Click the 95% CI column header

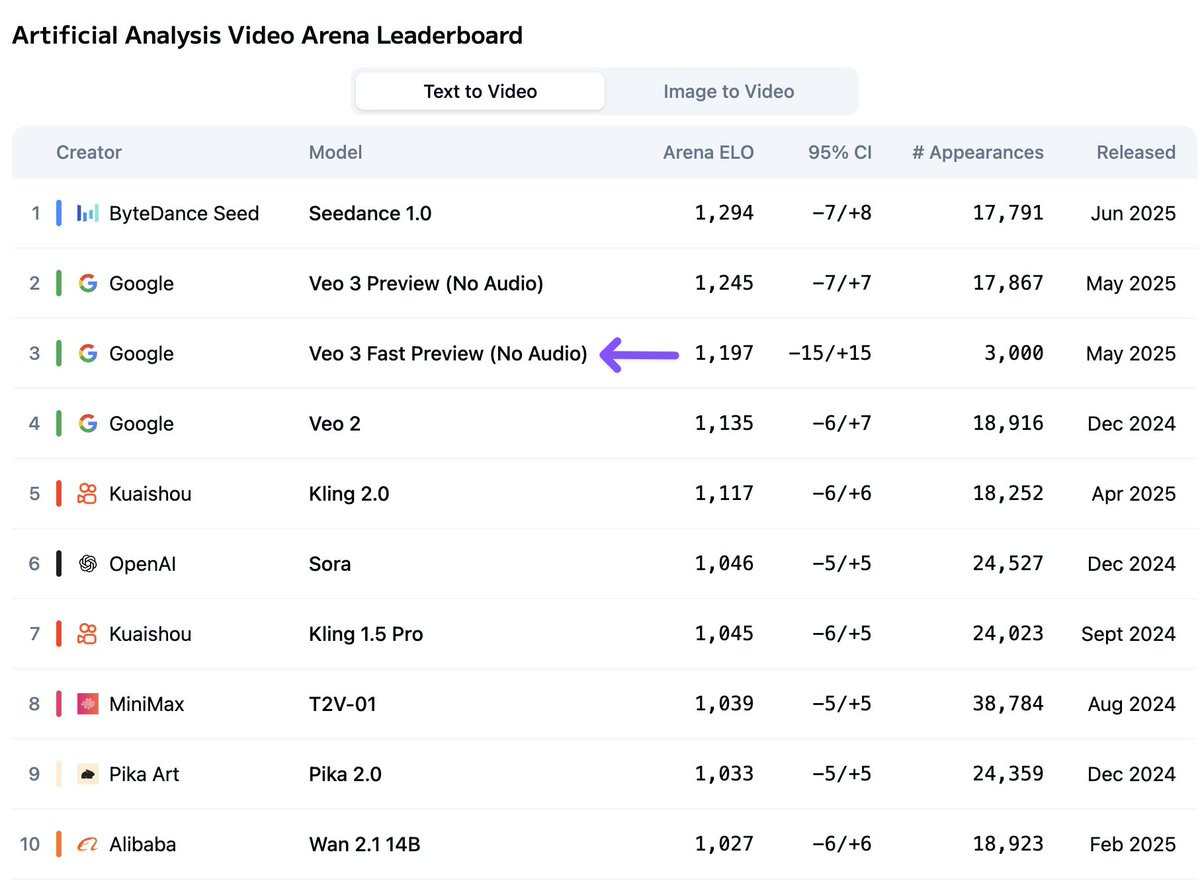[840, 152]
